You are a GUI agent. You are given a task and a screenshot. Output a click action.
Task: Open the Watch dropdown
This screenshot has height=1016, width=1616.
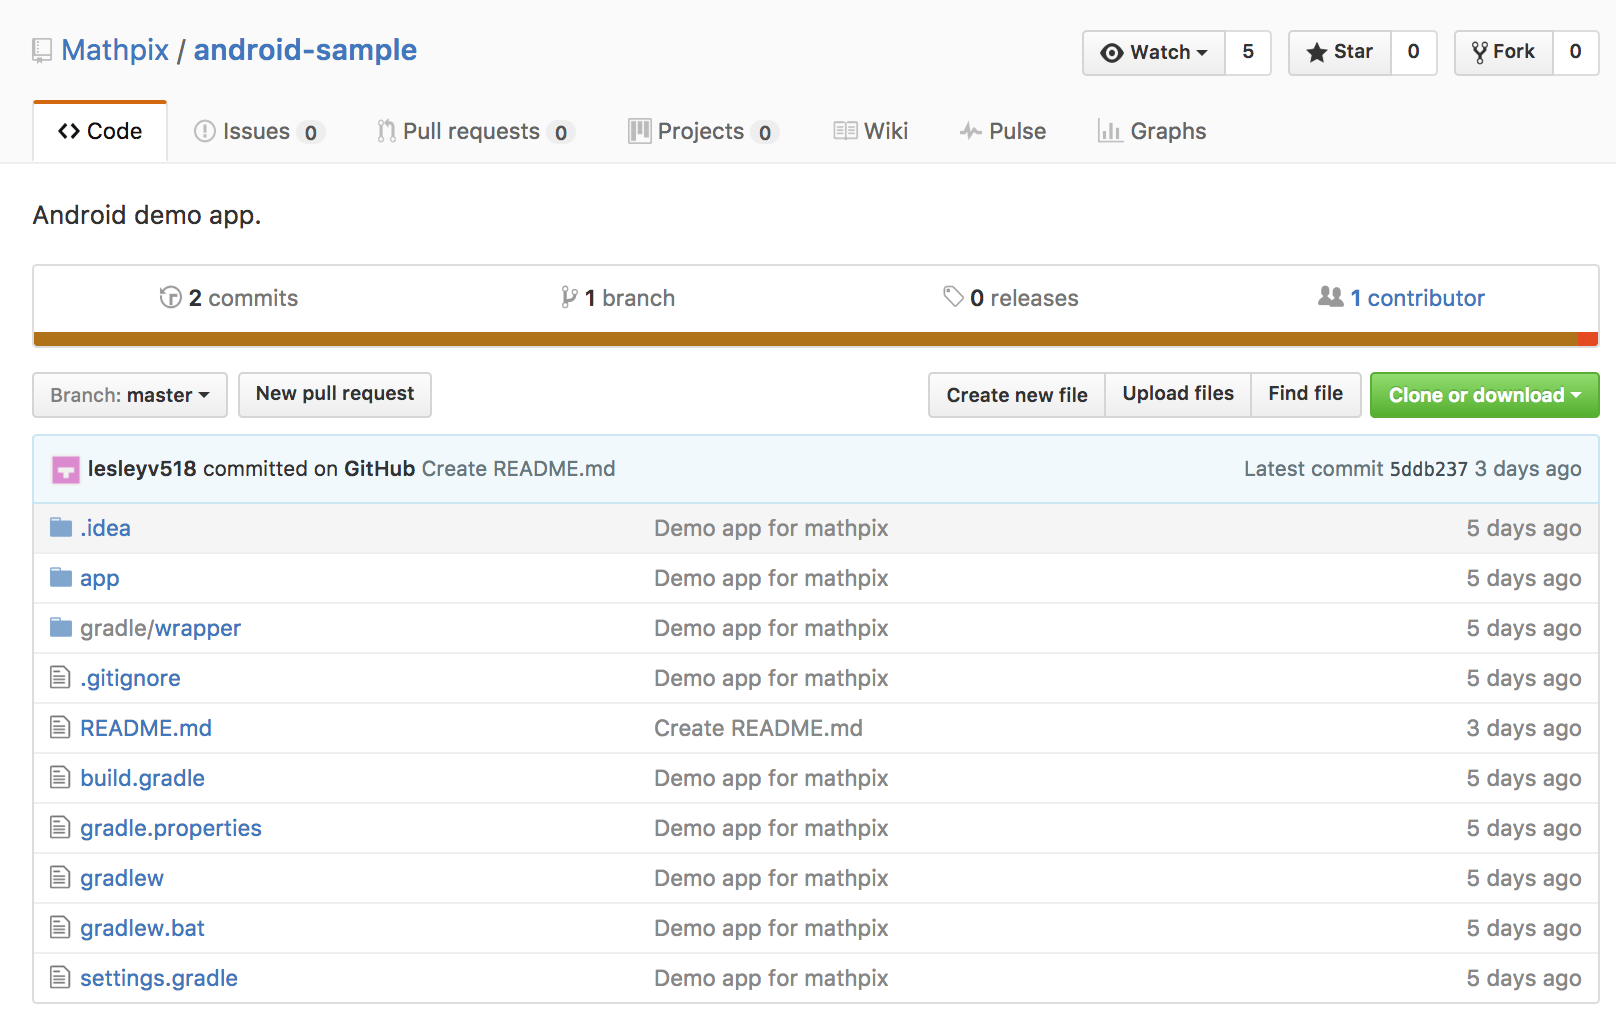[x=1154, y=52]
